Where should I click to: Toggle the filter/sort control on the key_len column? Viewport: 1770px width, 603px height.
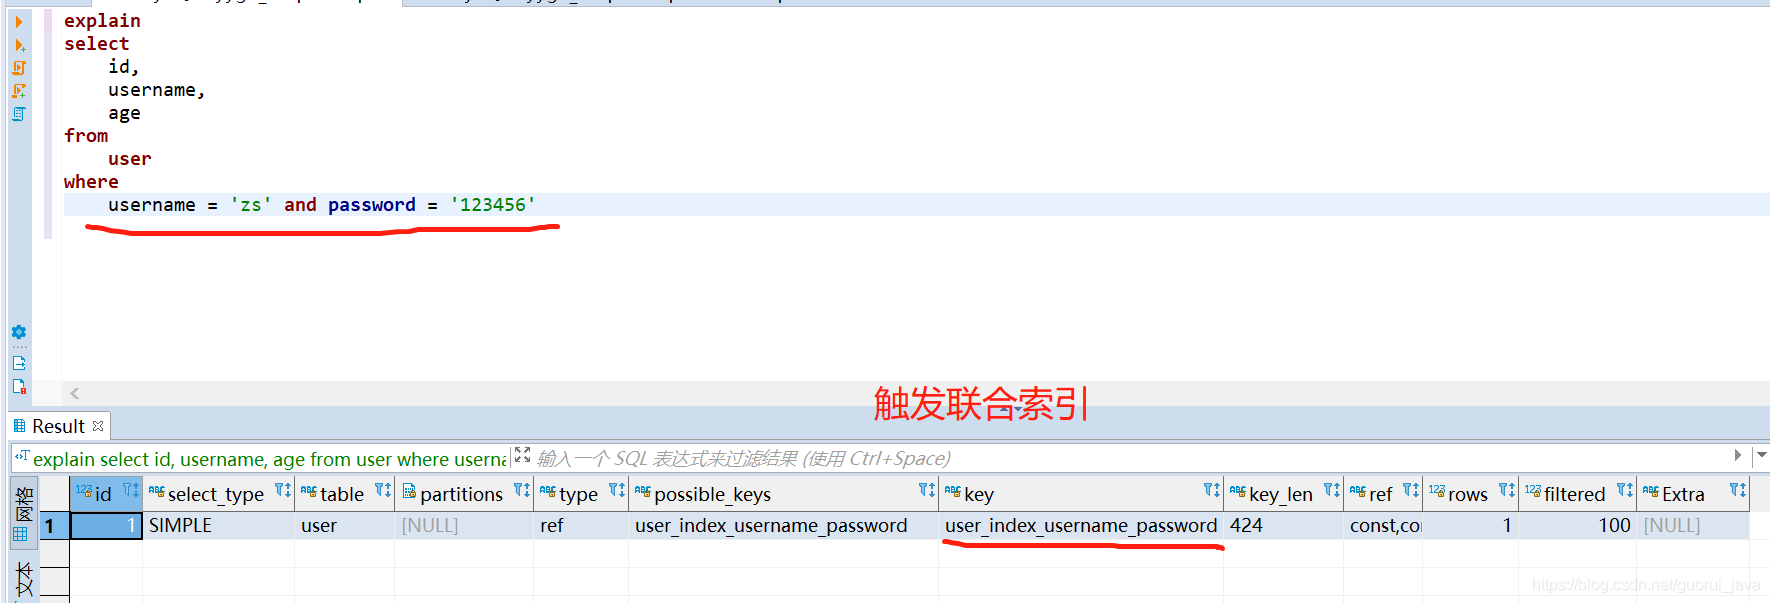pyautogui.click(x=1332, y=490)
